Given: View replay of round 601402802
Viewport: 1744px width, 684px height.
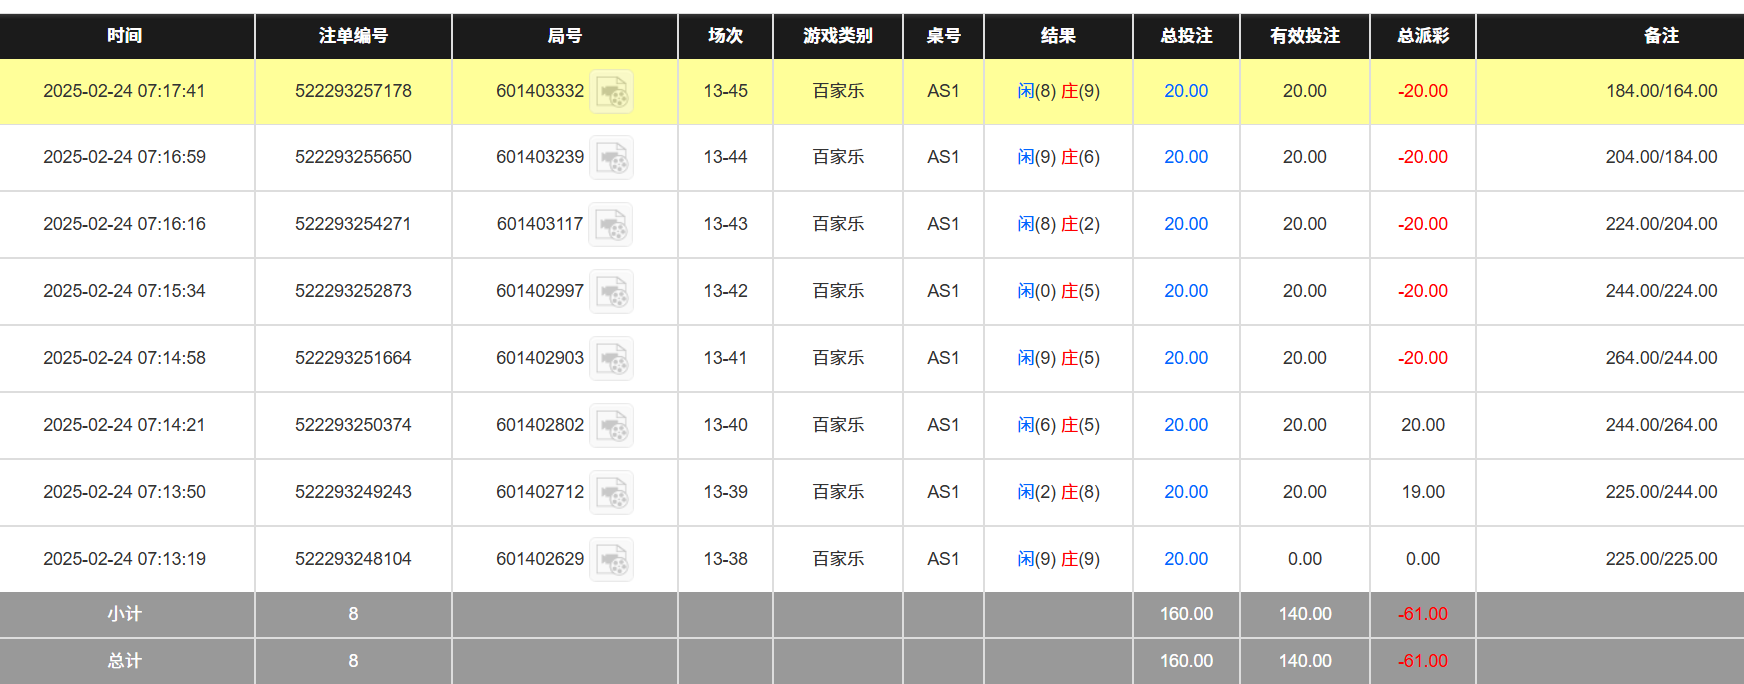Looking at the screenshot, I should (x=611, y=426).
